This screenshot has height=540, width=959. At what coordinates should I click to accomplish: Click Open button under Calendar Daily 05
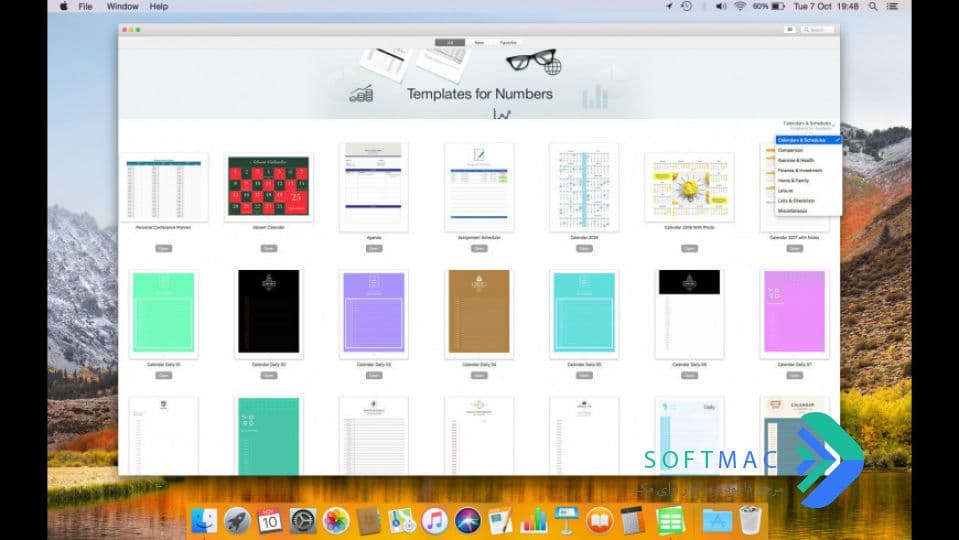click(584, 375)
